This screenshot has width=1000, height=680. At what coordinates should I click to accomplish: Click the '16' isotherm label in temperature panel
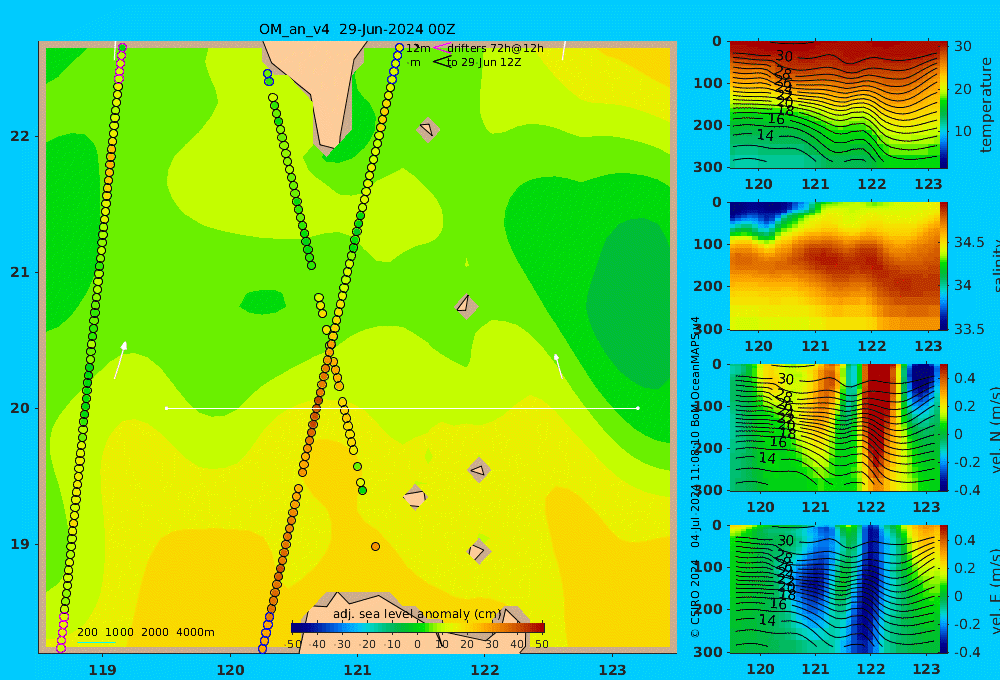(x=776, y=119)
